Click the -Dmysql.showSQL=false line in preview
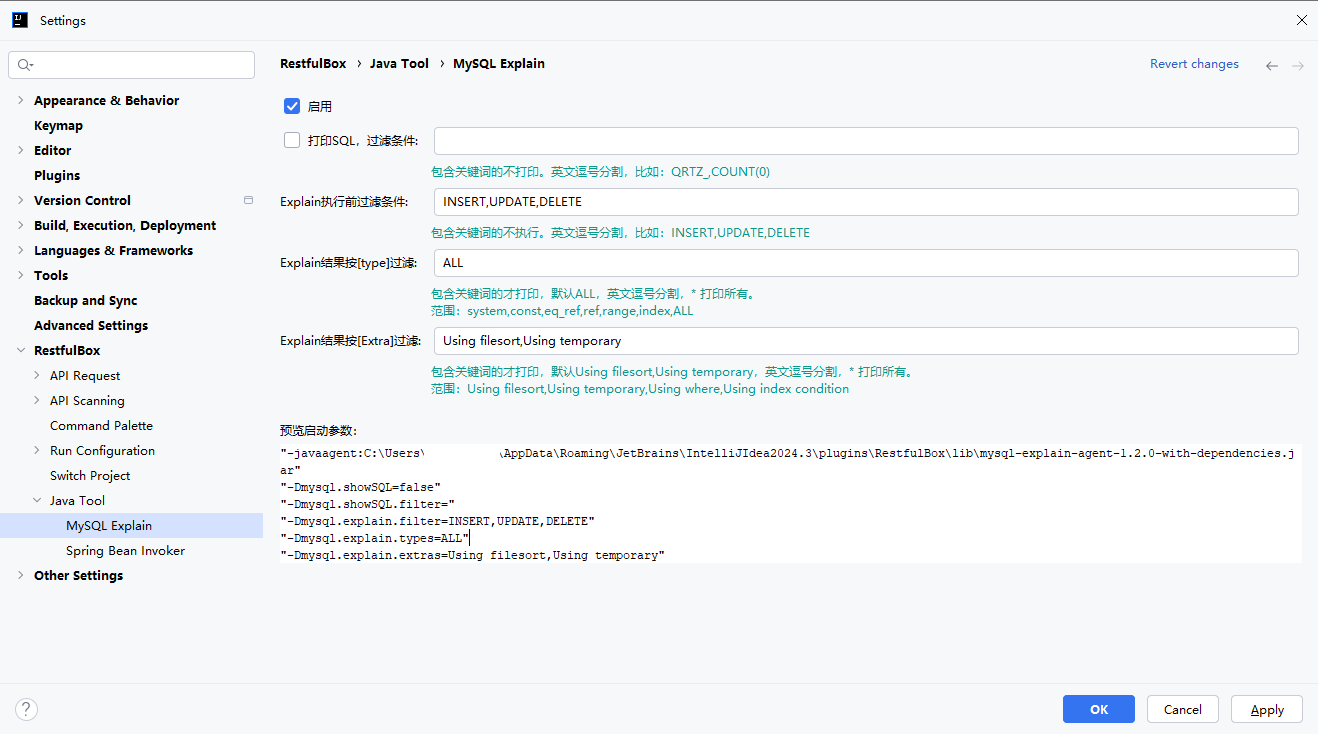This screenshot has height=734, width=1318. [x=361, y=487]
